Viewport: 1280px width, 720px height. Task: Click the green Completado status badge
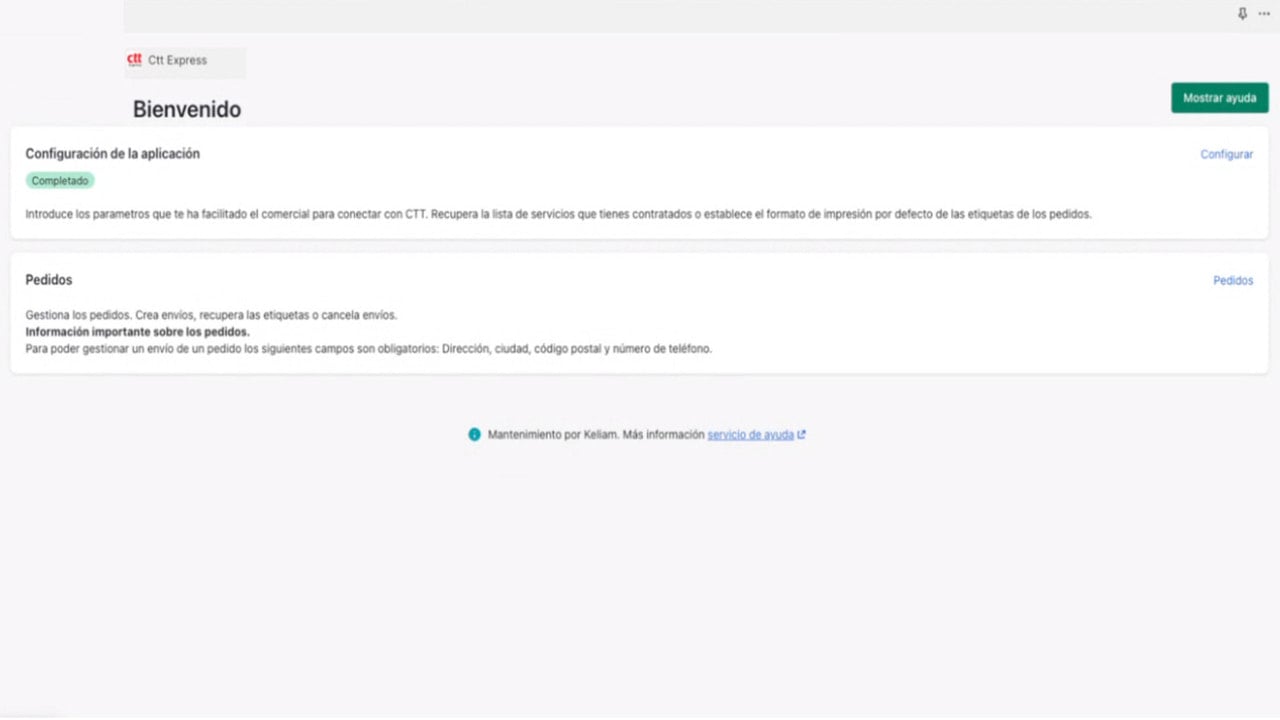[60, 181]
